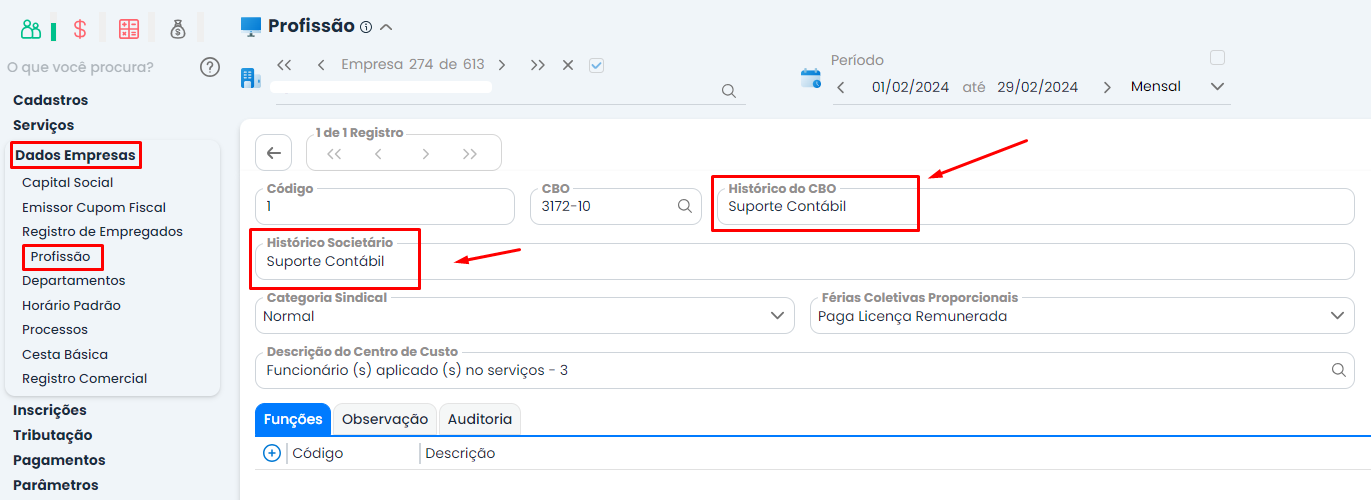The image size is (1371, 500).
Task: Add a function with plus icon
Action: tap(271, 453)
